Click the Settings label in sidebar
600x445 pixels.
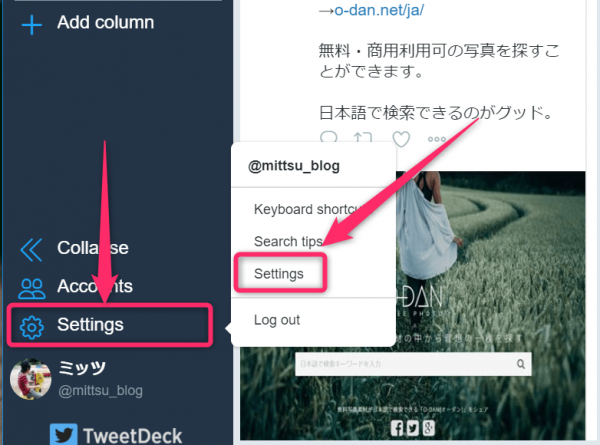tap(90, 324)
